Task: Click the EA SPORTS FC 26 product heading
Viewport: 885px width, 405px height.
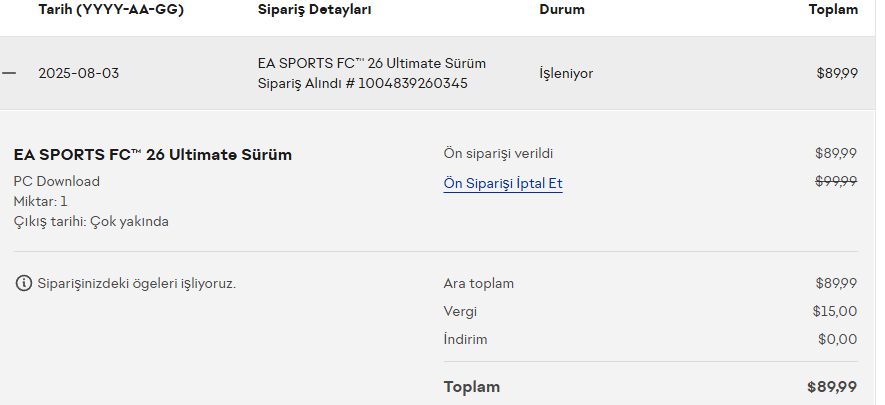Action: point(152,155)
